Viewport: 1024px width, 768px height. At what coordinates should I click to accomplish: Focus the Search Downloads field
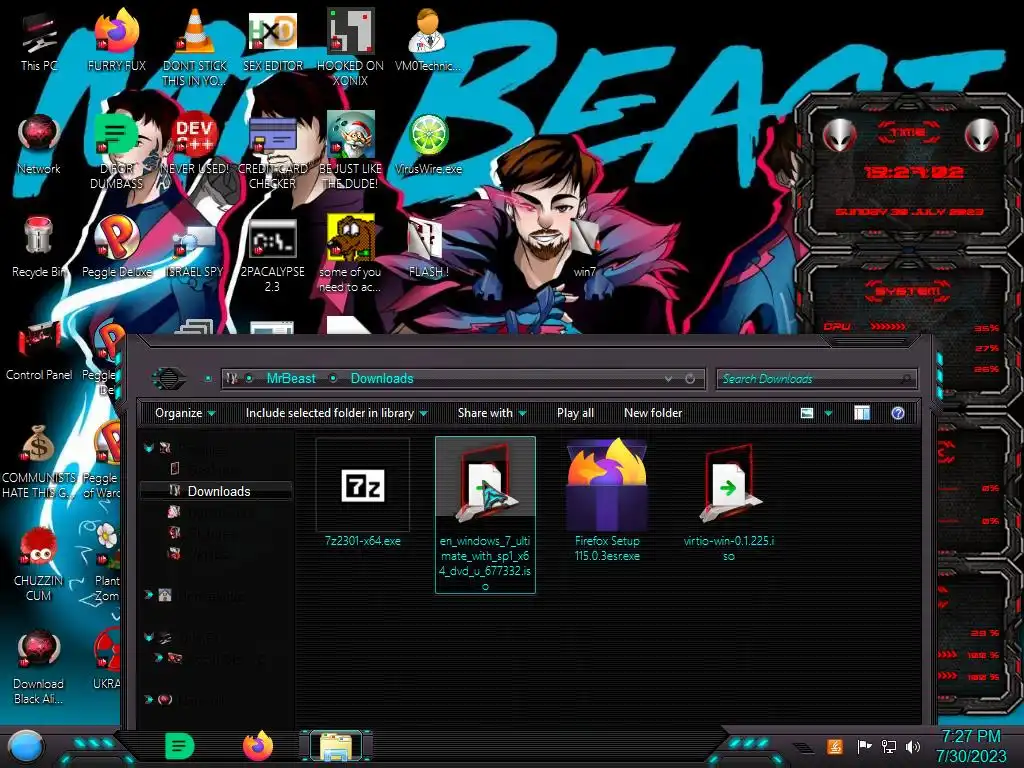tap(816, 379)
